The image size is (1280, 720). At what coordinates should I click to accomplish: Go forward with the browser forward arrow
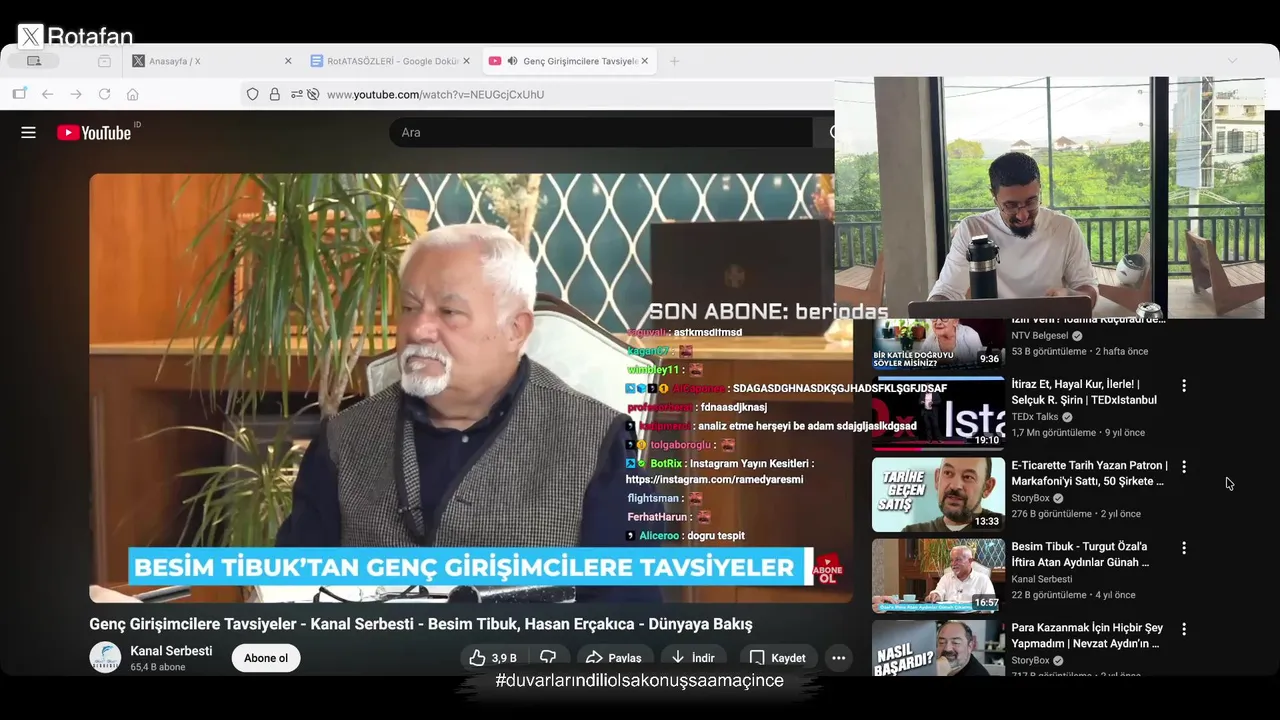coord(76,94)
